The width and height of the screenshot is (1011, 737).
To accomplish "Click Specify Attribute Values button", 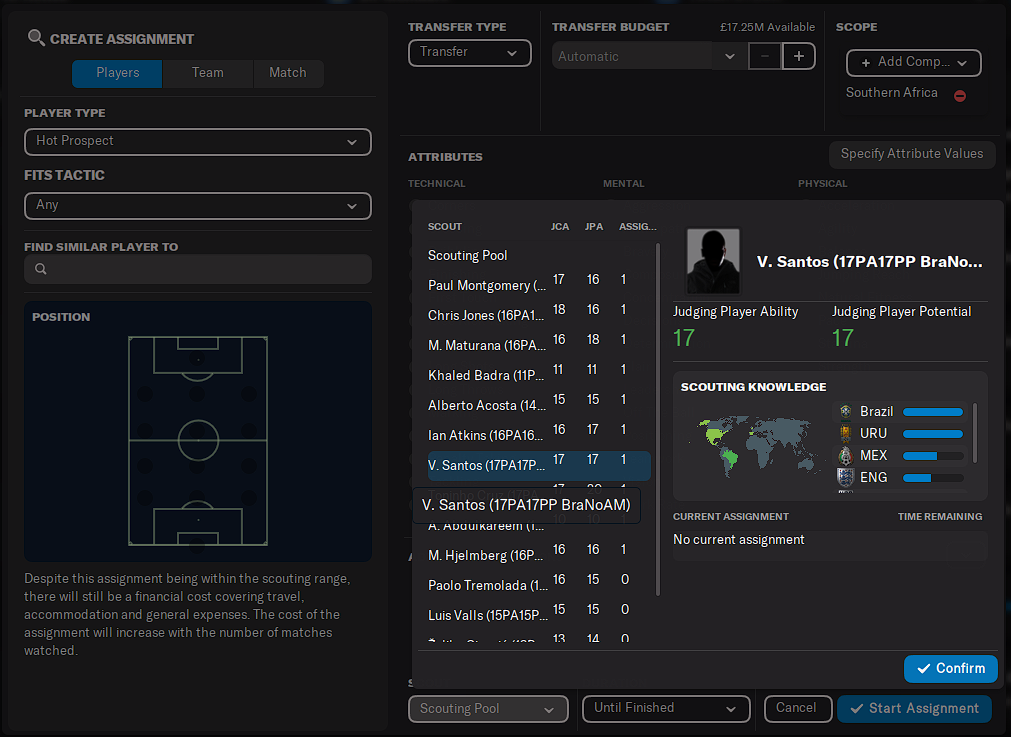I will pos(912,154).
